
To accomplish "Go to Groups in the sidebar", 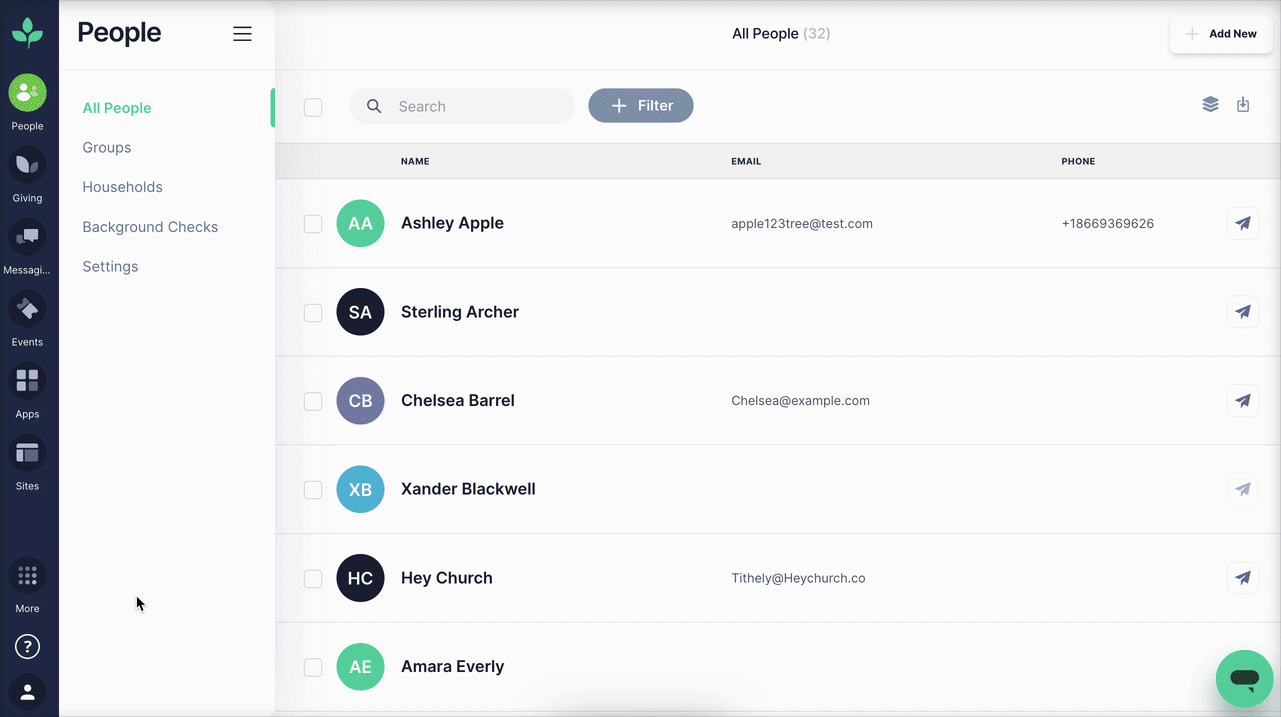I will [x=107, y=148].
